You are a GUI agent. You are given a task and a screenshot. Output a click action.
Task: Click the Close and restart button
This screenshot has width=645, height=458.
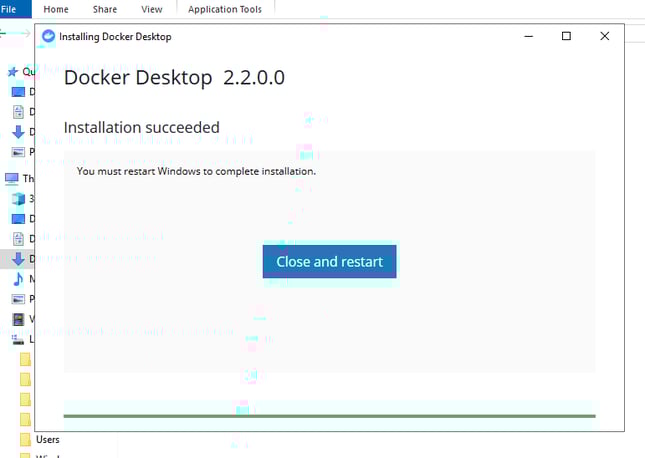point(329,261)
